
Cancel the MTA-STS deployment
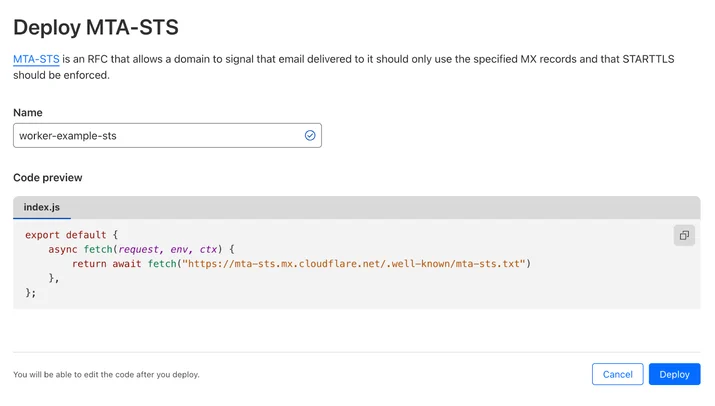click(617, 374)
